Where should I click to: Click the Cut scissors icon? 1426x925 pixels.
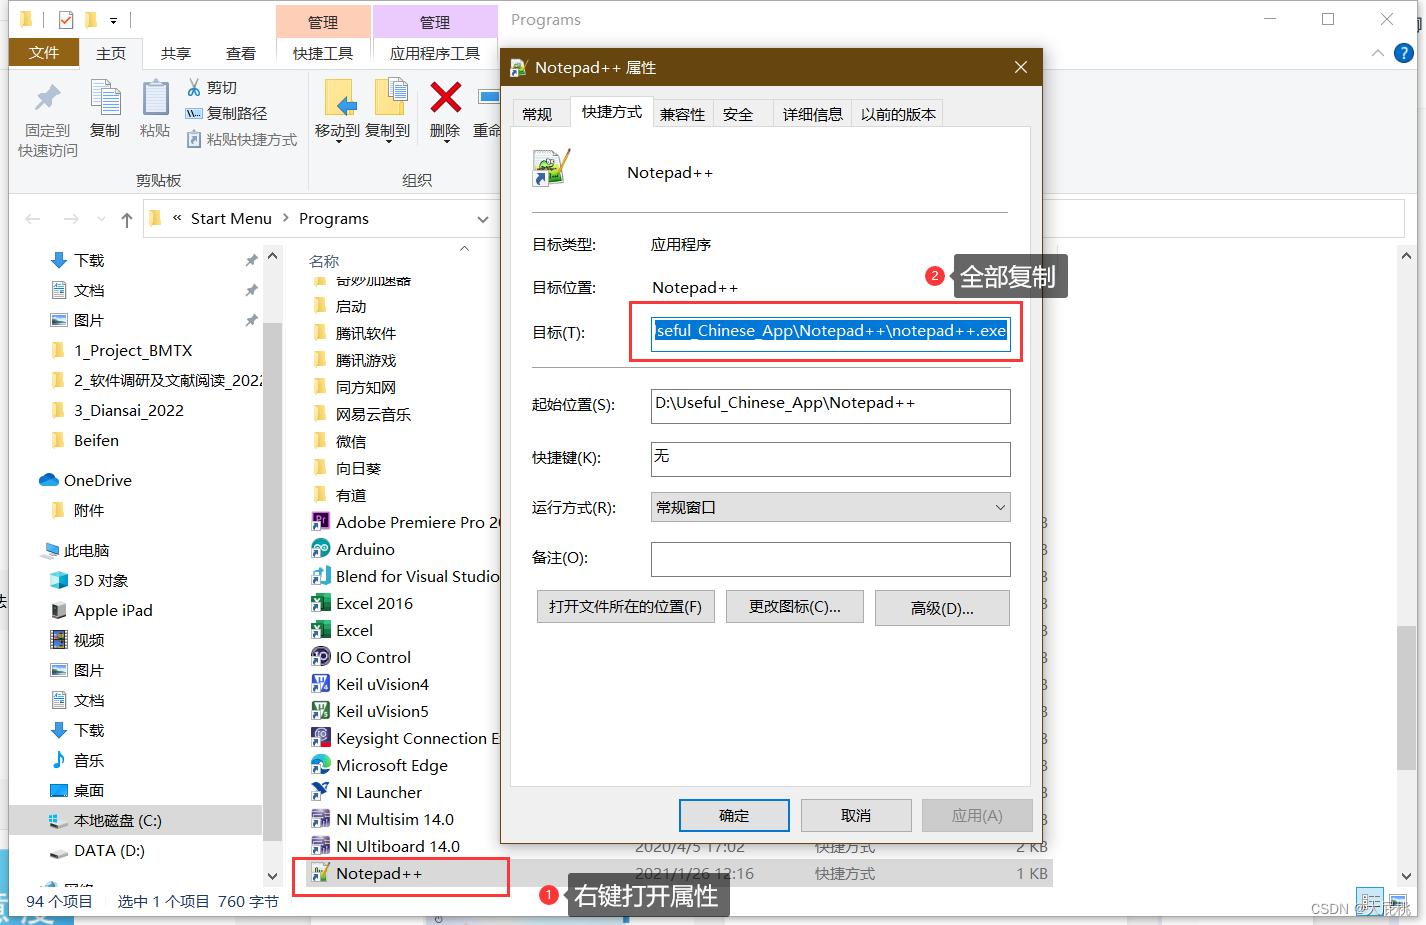pos(194,88)
